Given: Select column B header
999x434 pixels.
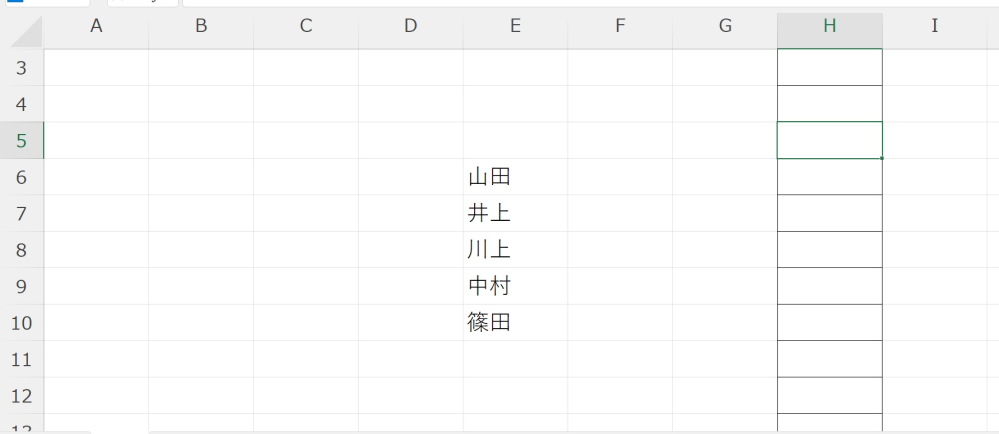Looking at the screenshot, I should point(201,28).
